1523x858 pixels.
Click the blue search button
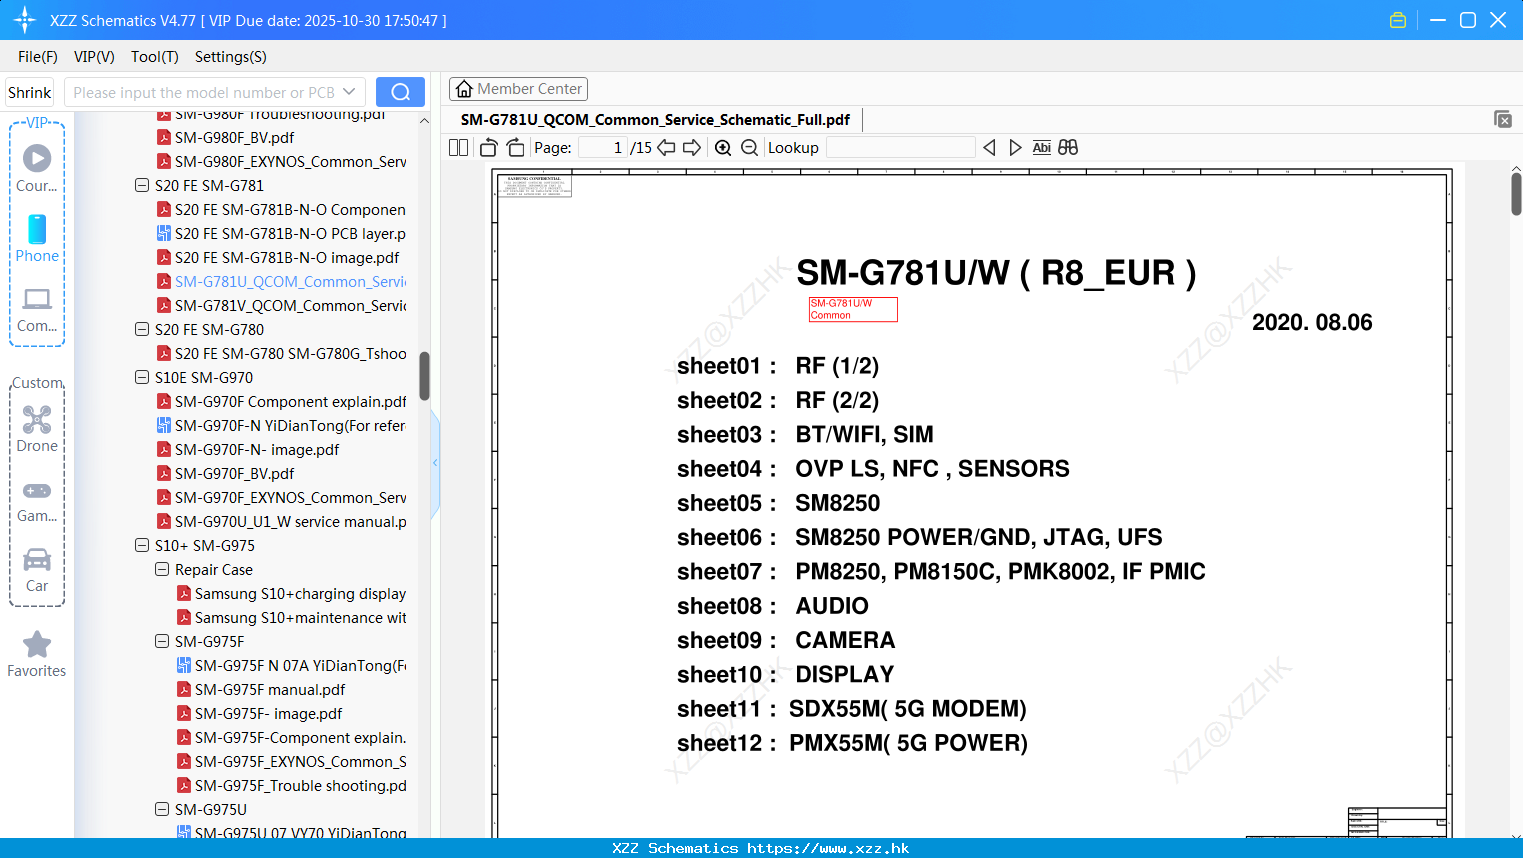point(400,92)
